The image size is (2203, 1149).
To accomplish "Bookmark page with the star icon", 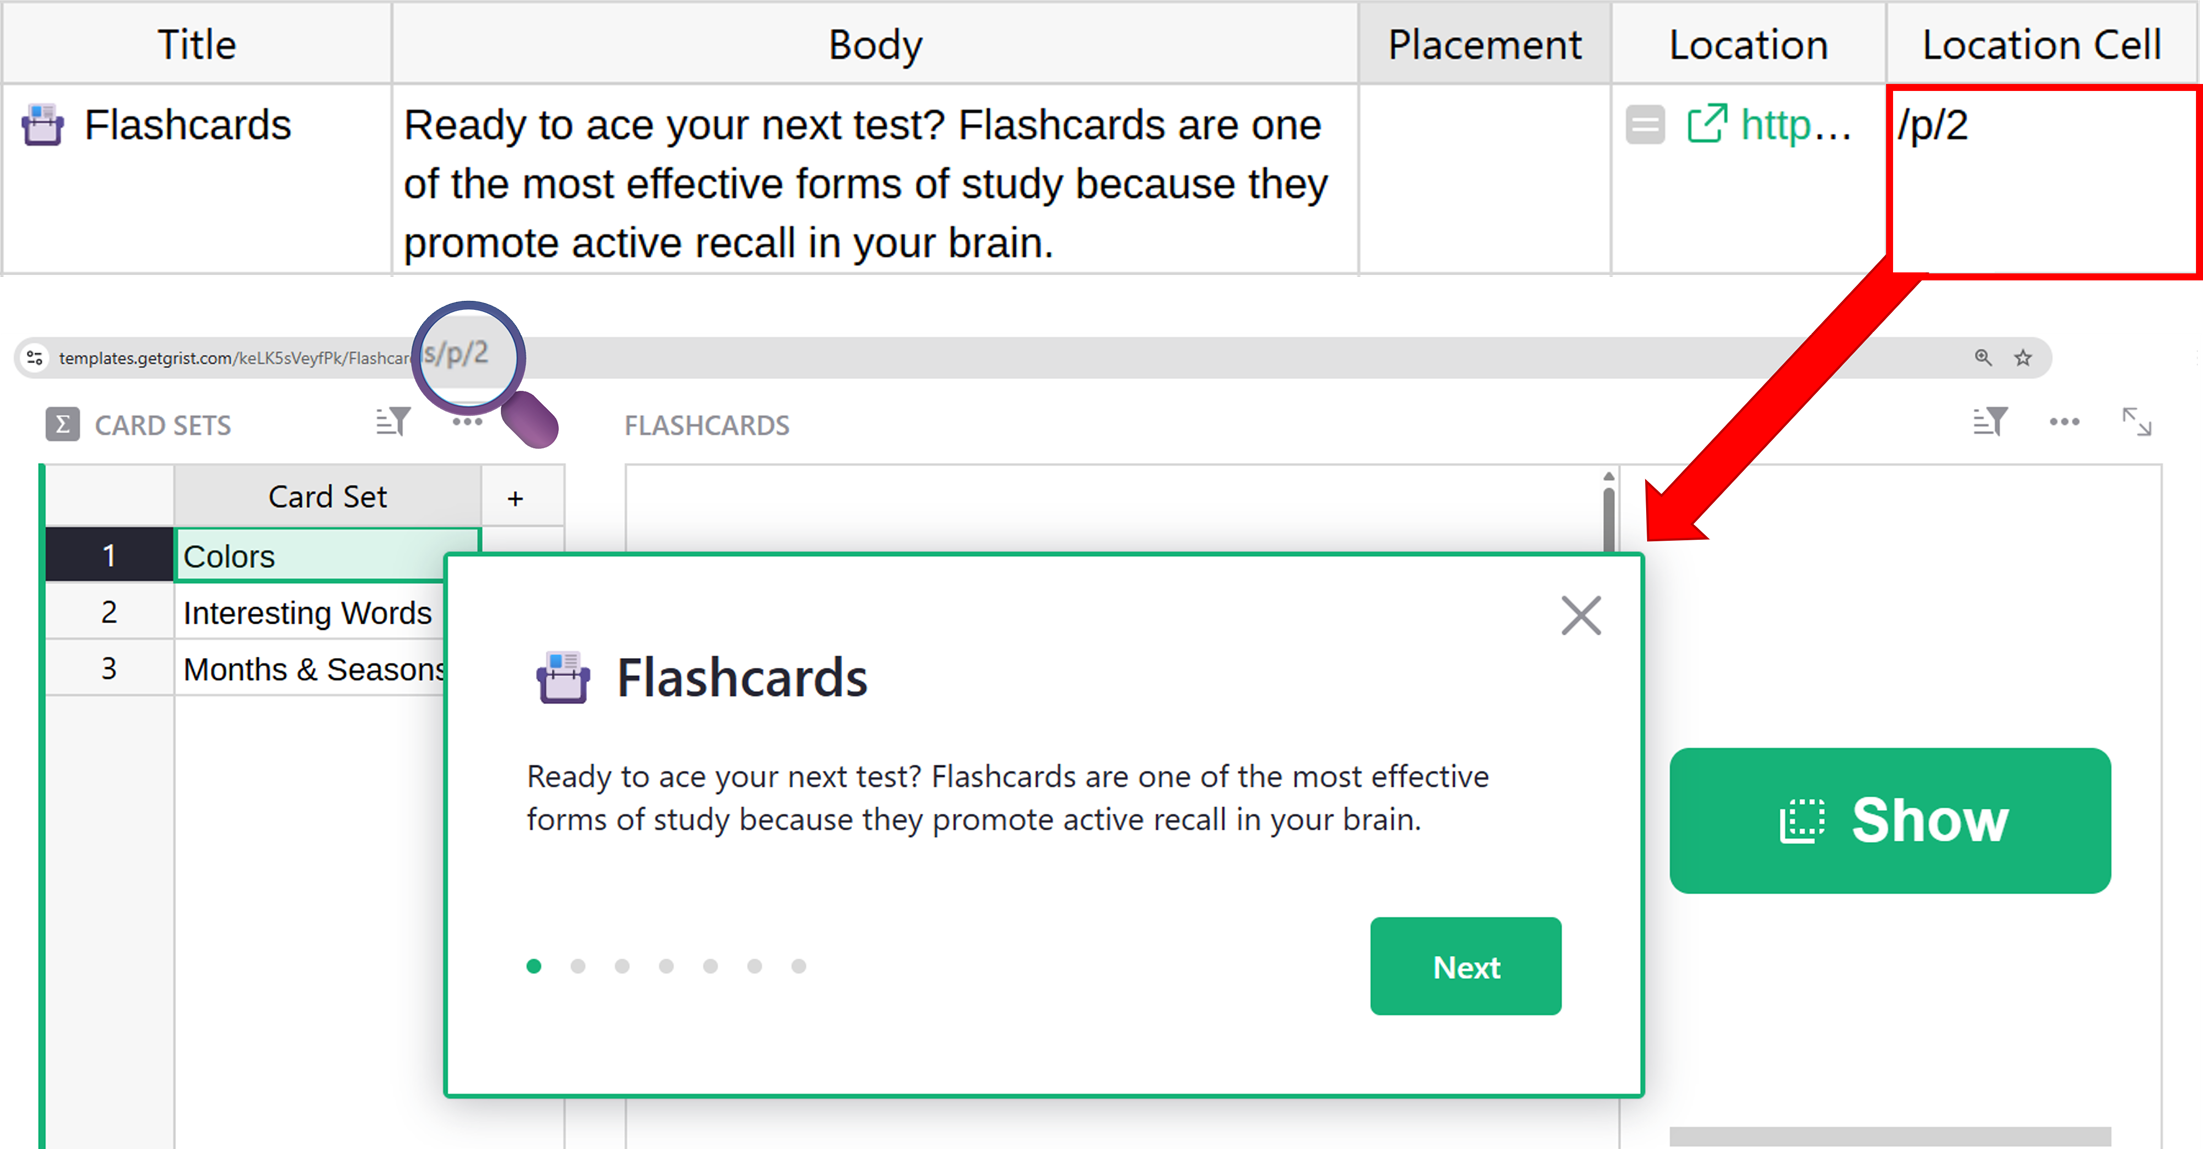I will (x=2023, y=358).
